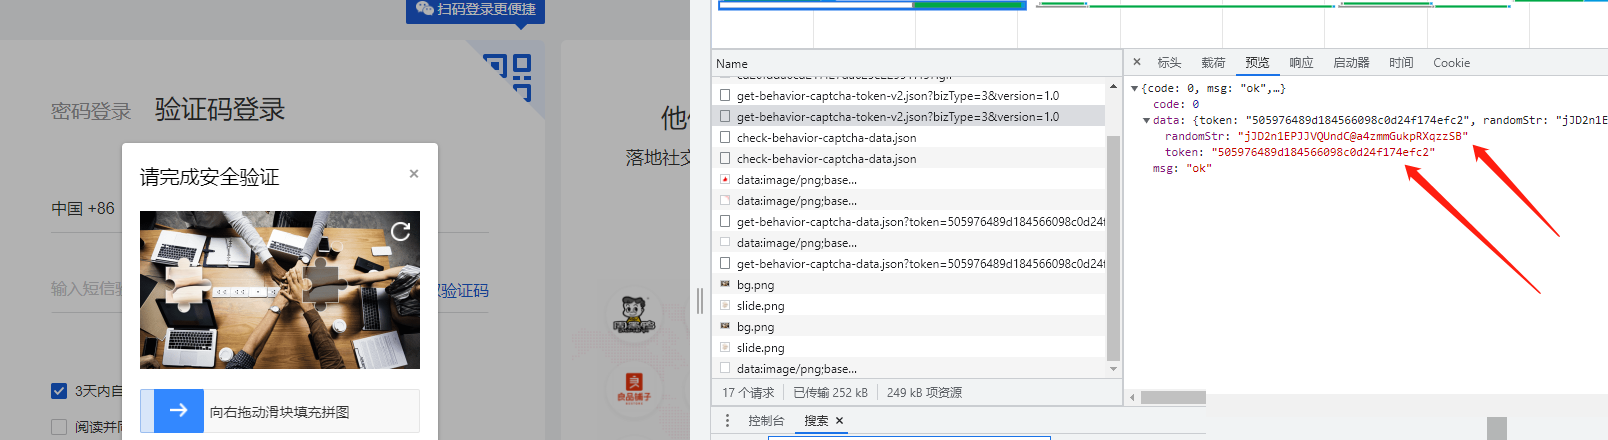Close the 搜索 drawer tab
This screenshot has height=440, width=1608.
click(839, 421)
